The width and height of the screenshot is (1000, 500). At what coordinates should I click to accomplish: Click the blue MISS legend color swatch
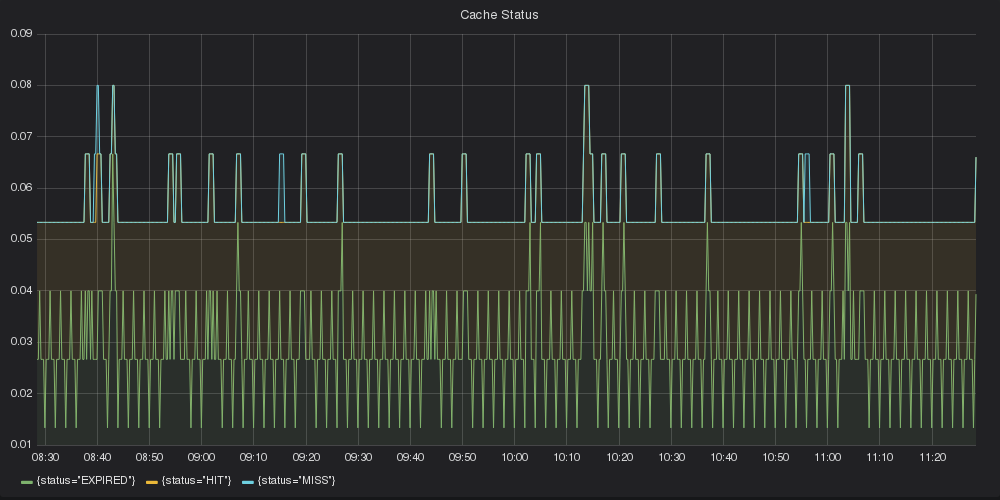[247, 482]
